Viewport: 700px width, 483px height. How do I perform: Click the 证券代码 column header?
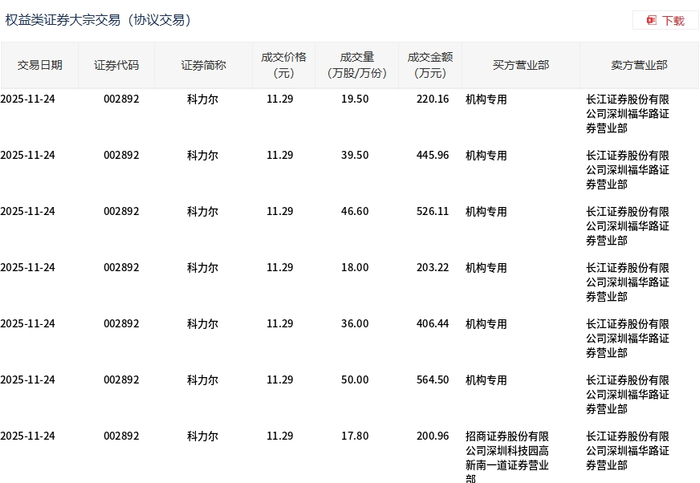117,65
